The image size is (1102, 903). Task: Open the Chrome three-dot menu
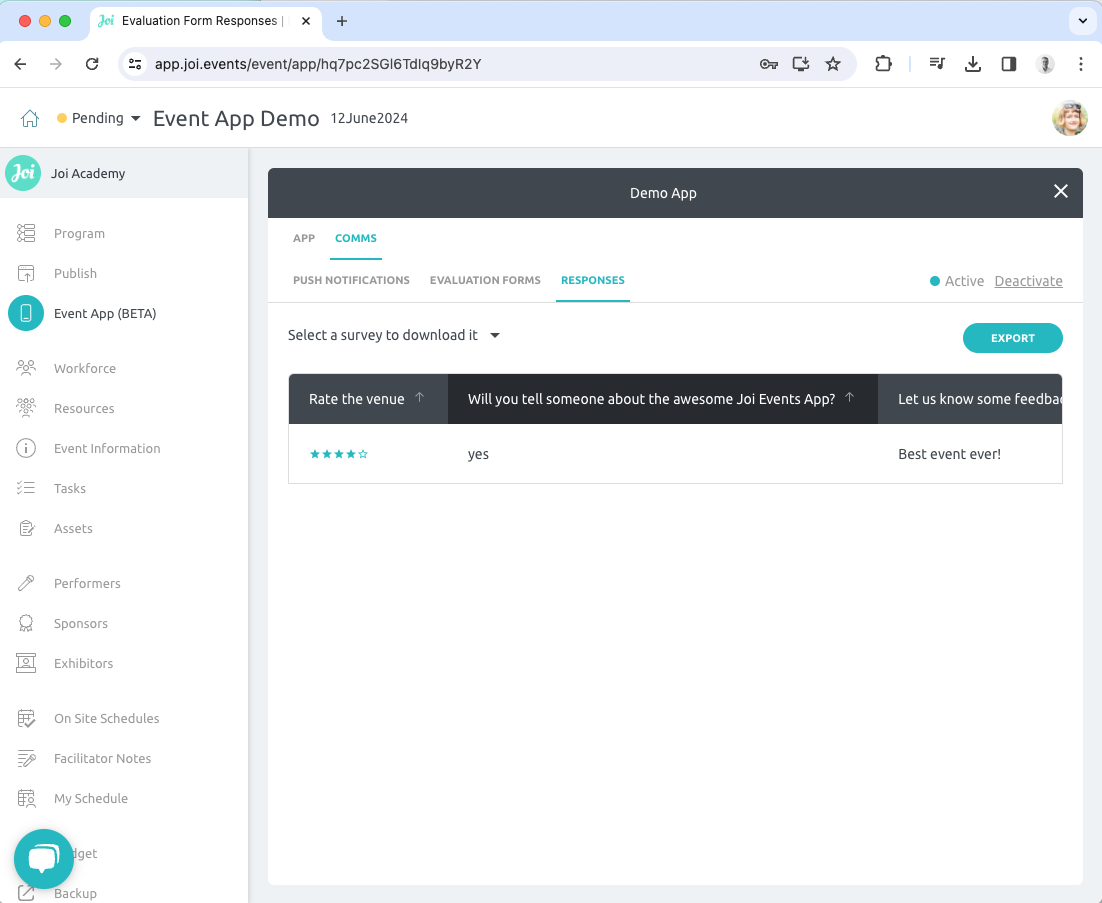coord(1081,64)
